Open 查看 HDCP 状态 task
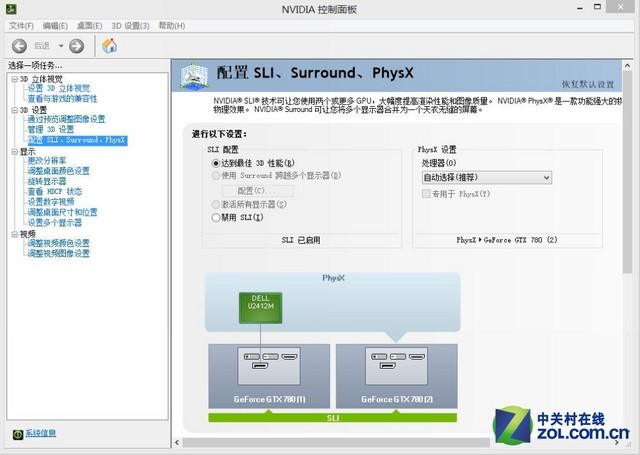640x455 pixels. pos(55,191)
